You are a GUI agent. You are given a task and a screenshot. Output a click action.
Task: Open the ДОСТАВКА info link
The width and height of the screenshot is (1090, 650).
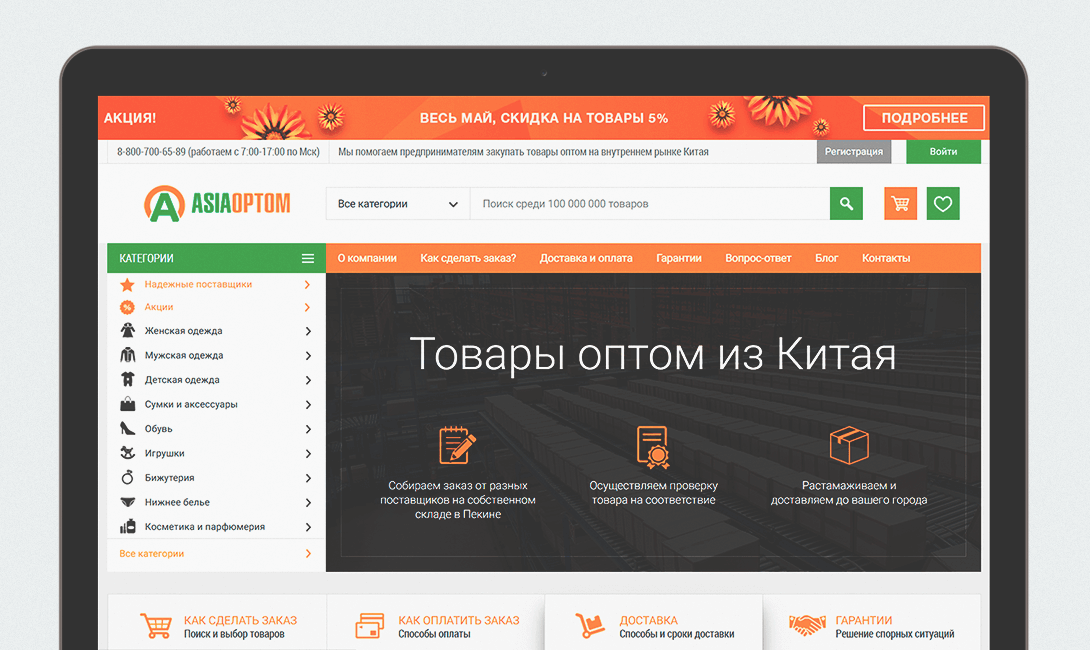tap(649, 620)
